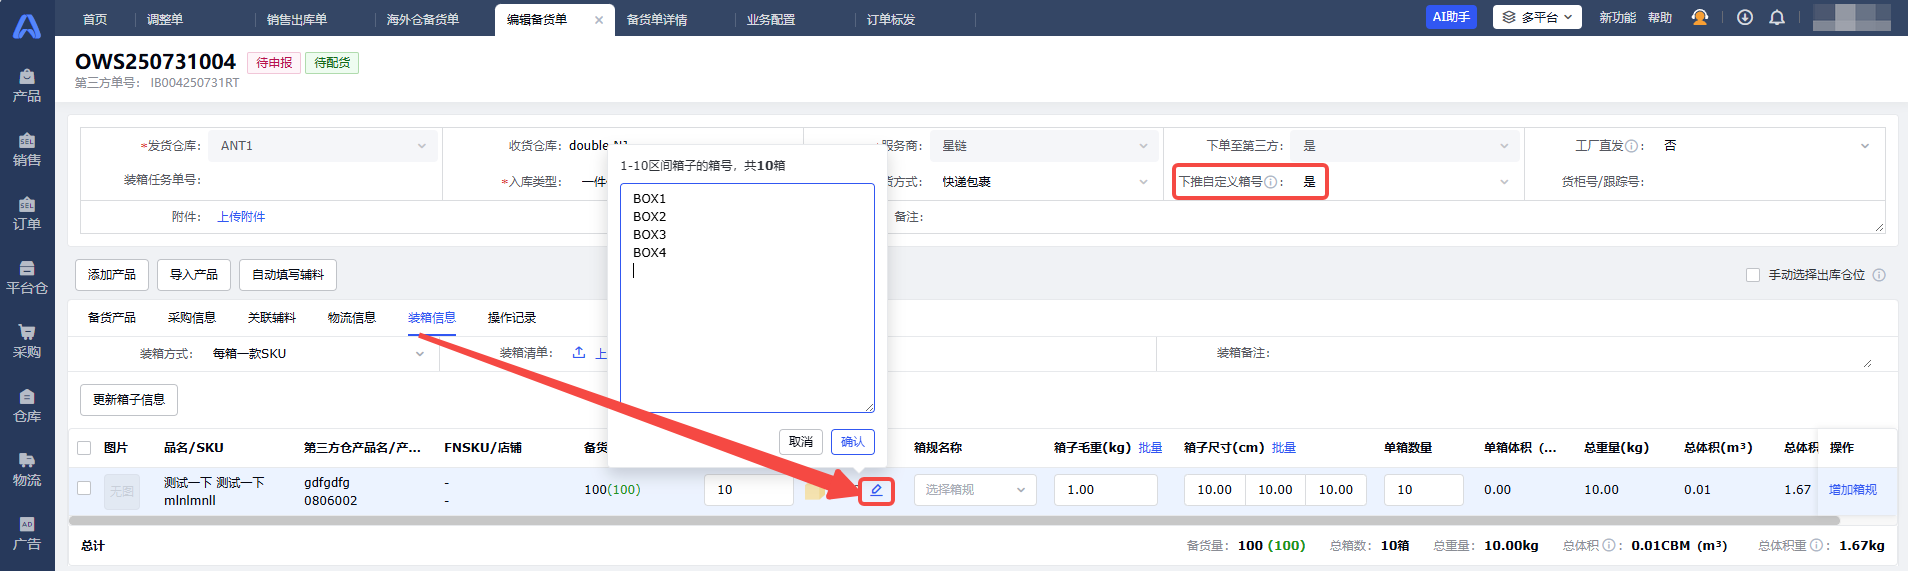
Task: Open the 产品 sidebar section
Action: [x=27, y=86]
